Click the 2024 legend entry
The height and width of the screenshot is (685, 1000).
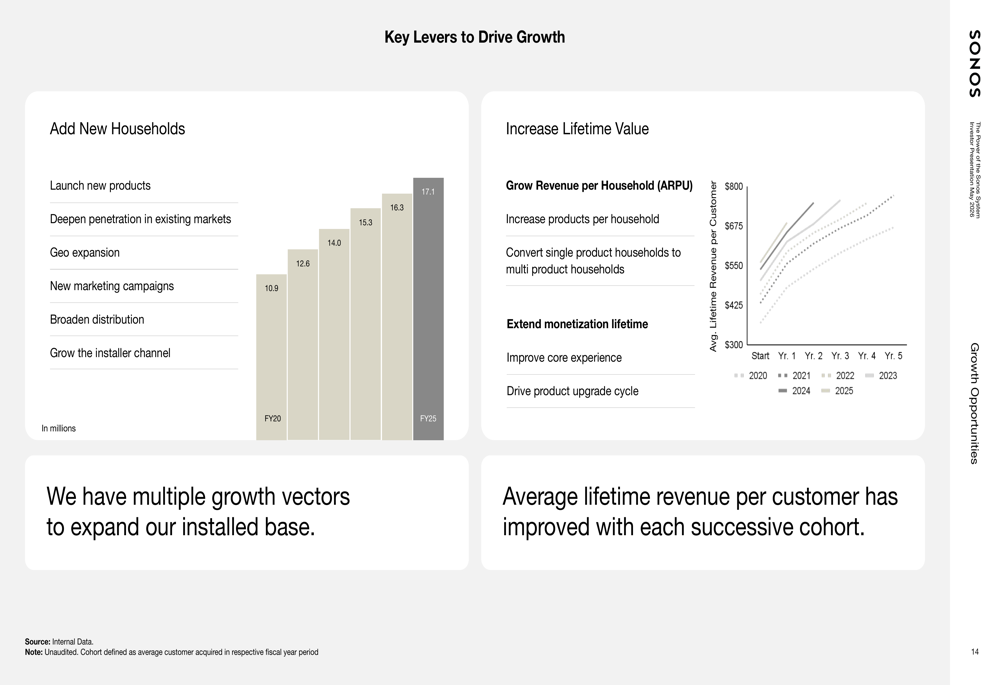[795, 391]
